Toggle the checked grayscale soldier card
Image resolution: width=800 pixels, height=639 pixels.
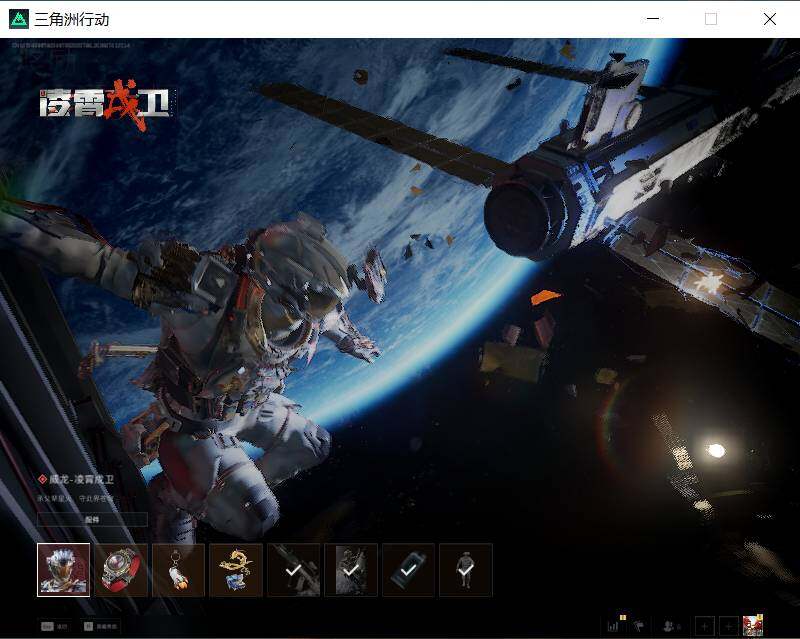351,570
